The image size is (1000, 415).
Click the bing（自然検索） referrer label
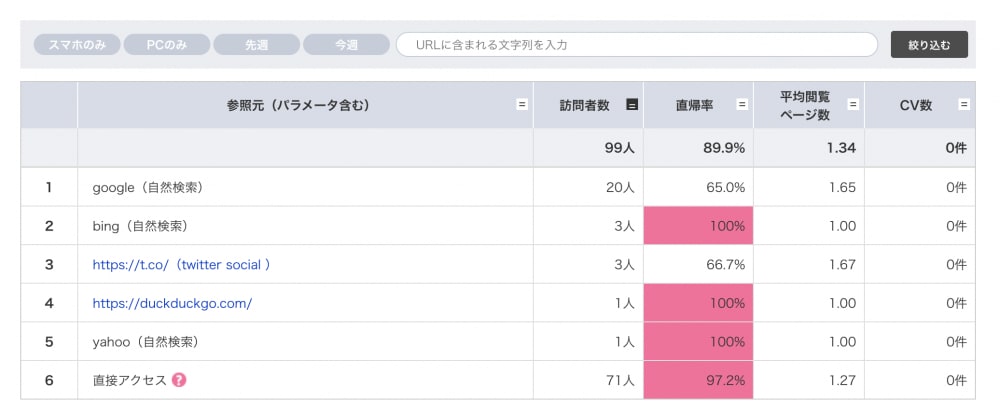click(x=140, y=226)
